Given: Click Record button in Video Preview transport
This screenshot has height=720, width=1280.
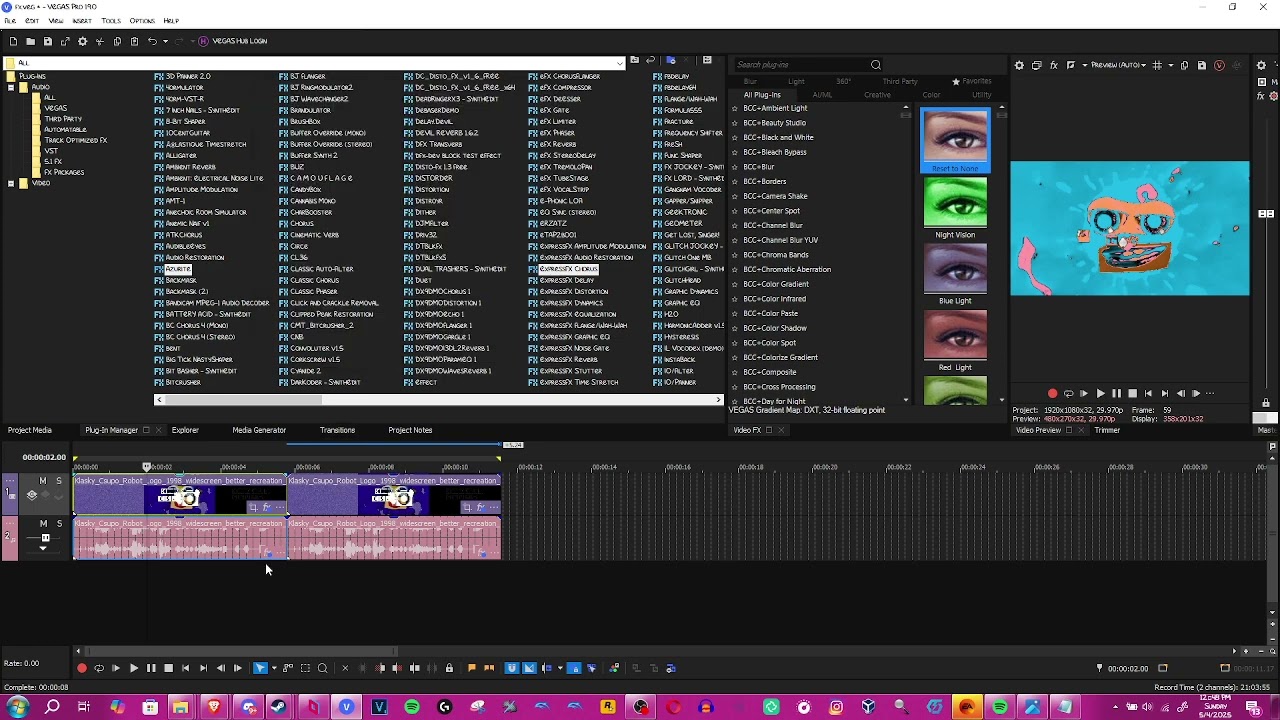Looking at the screenshot, I should tap(1052, 394).
